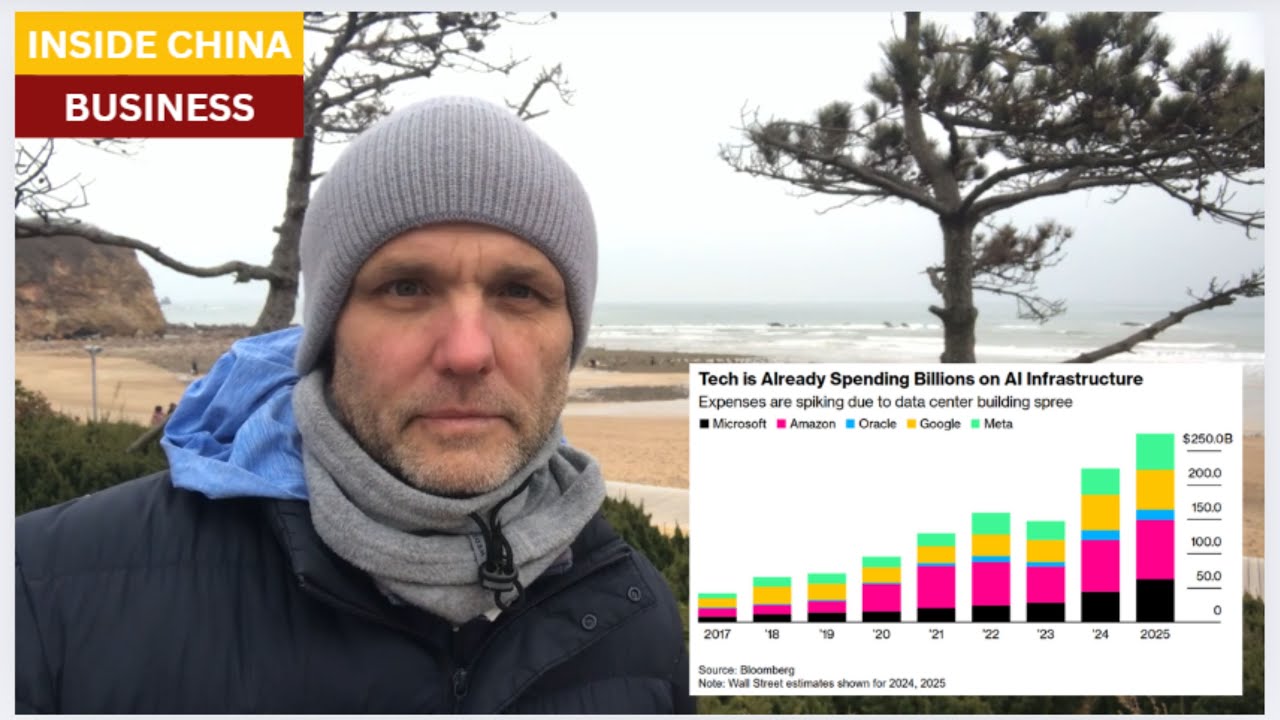Click the Wall Street estimates note
This screenshot has width=1280, height=720.
coord(821,684)
